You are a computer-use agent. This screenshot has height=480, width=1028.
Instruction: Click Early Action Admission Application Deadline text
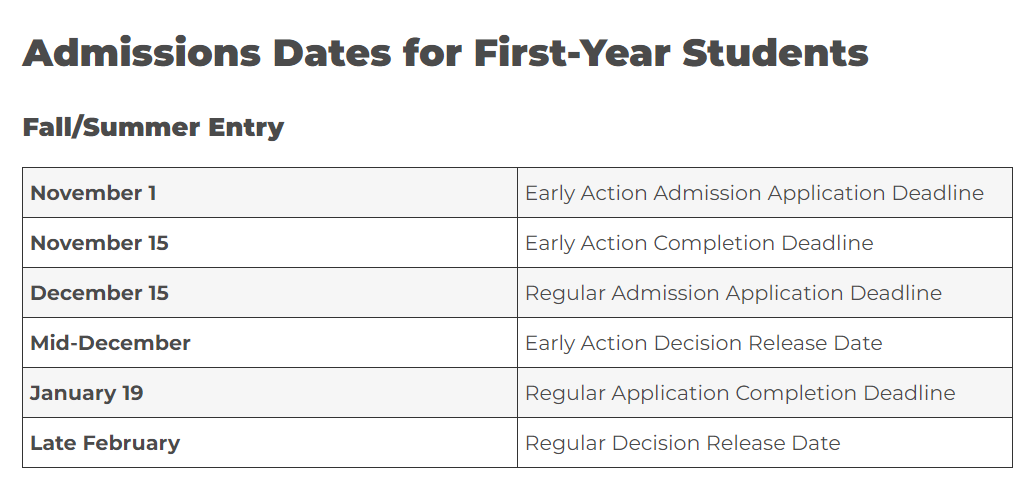point(754,193)
